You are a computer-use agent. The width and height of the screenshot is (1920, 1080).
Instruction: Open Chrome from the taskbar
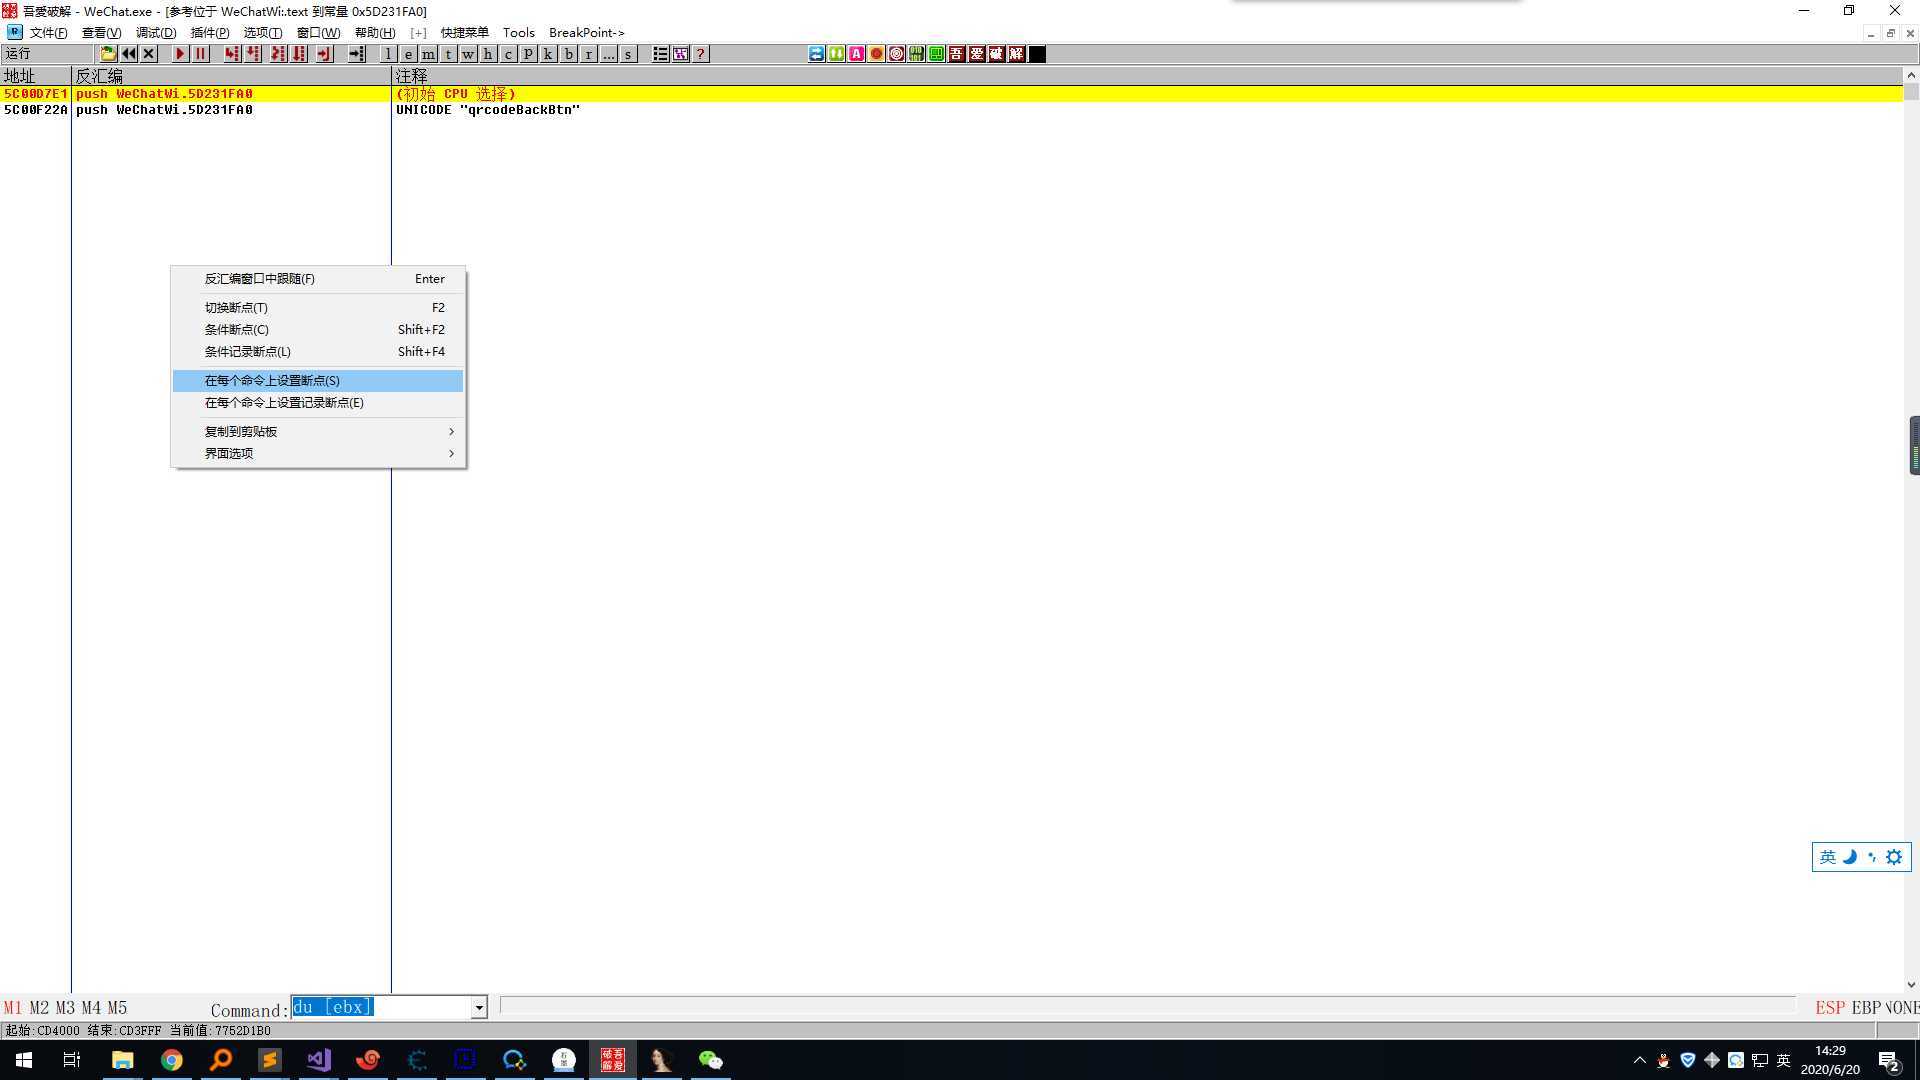click(x=172, y=1060)
